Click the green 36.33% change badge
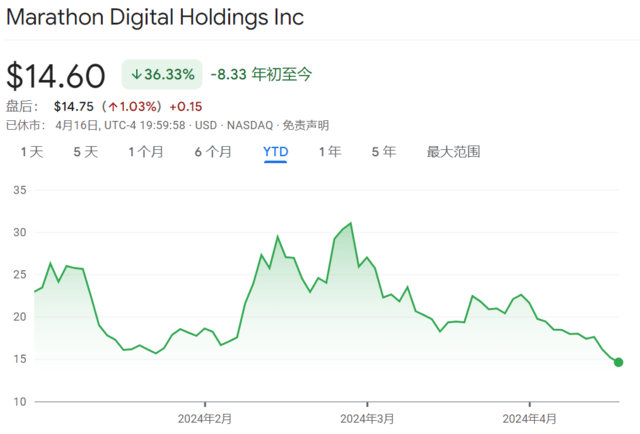The image size is (640, 434). [162, 75]
